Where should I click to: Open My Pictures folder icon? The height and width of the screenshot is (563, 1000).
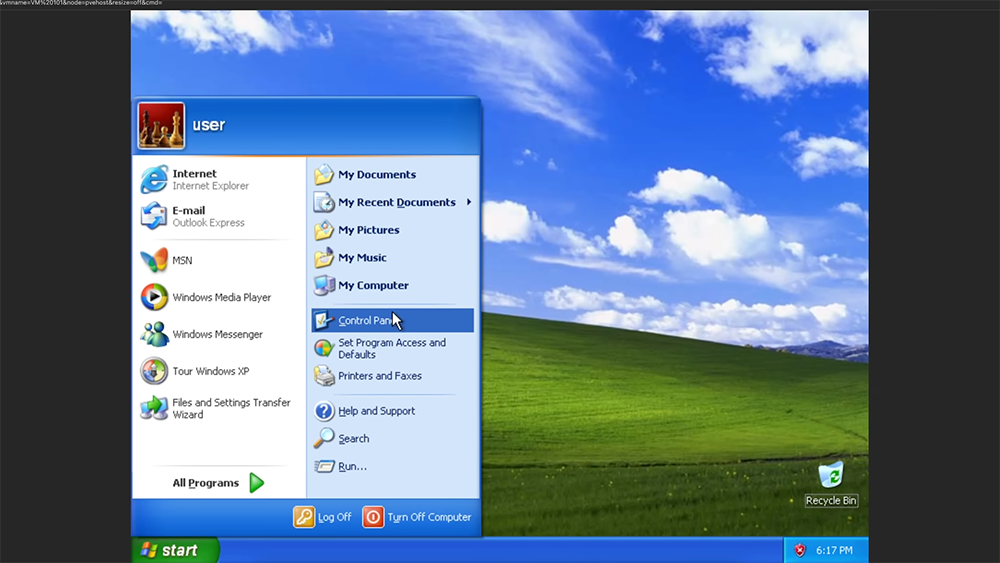pos(324,230)
